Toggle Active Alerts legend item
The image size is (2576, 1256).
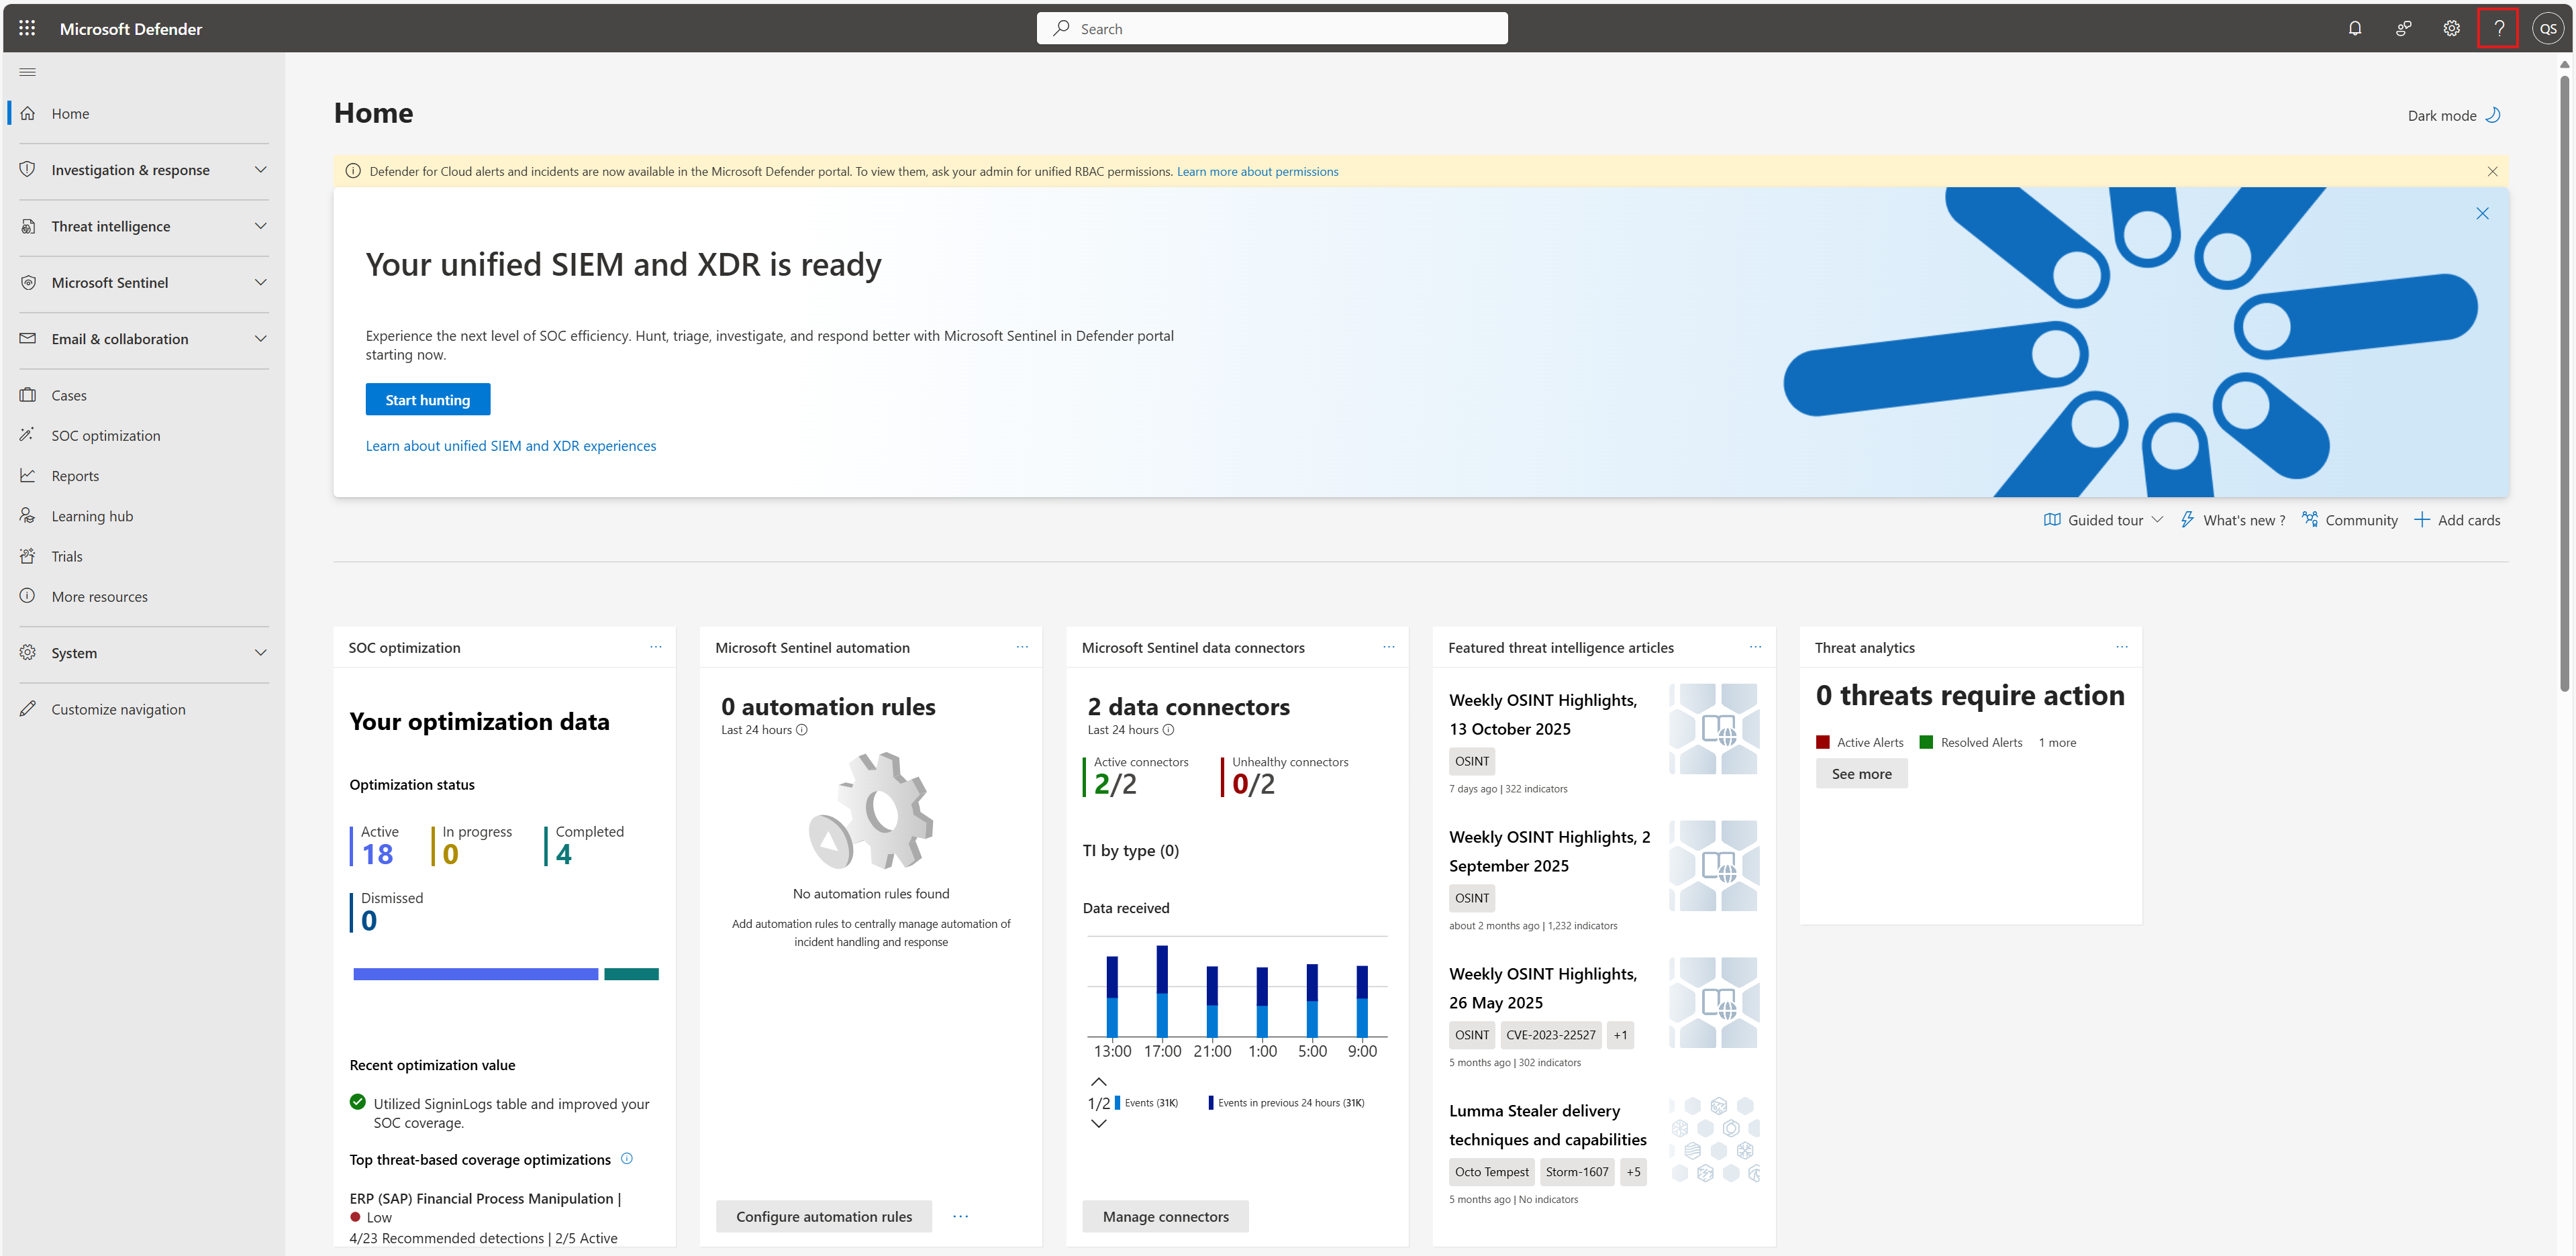(x=1859, y=742)
